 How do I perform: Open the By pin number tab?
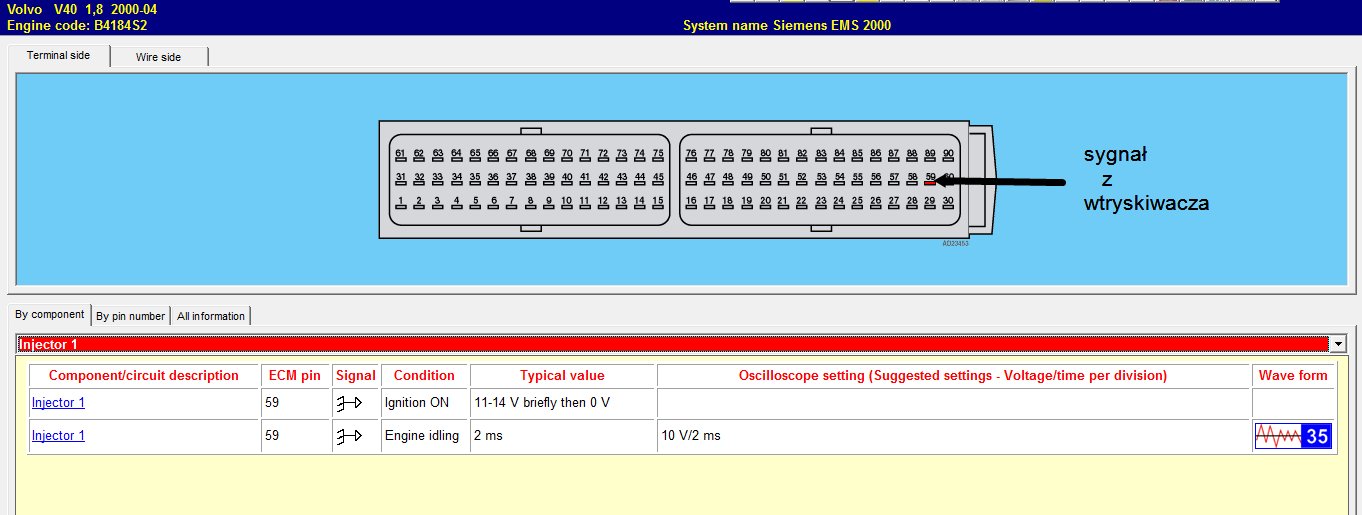130,316
